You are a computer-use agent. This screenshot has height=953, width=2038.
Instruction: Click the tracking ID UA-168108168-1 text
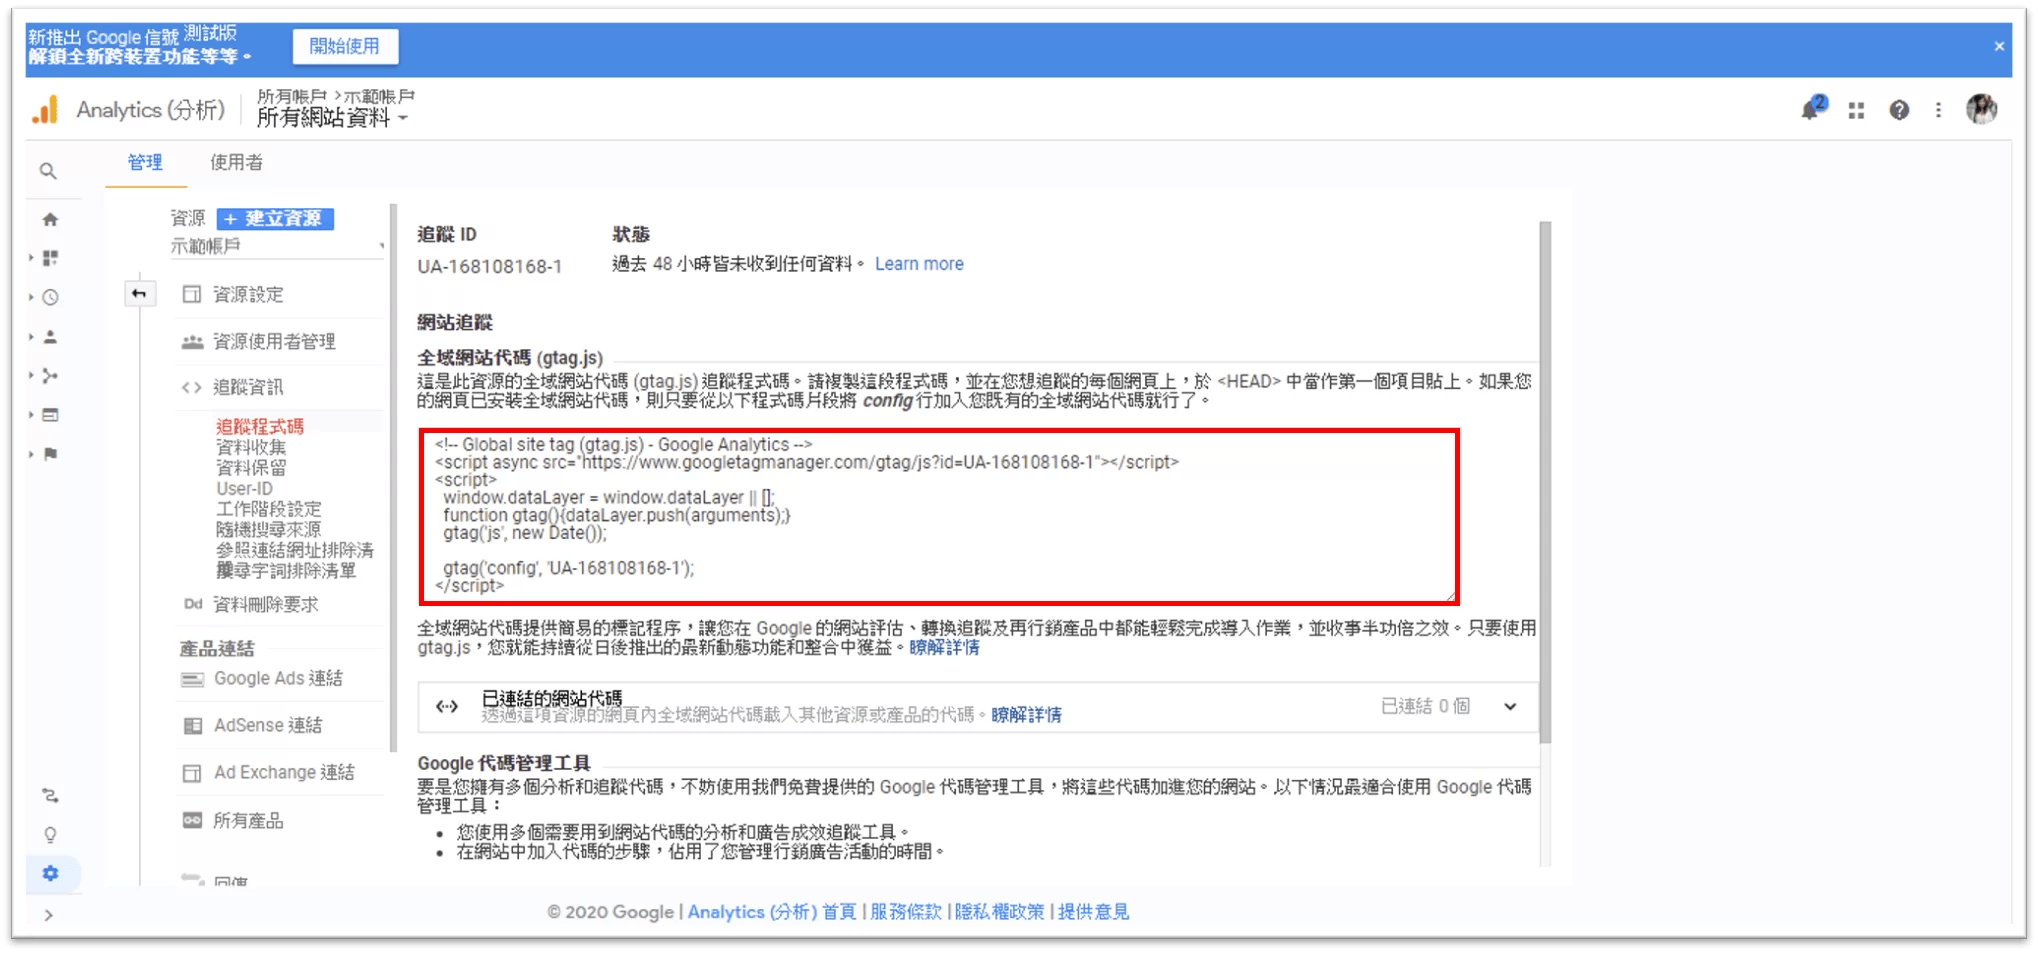point(490,267)
